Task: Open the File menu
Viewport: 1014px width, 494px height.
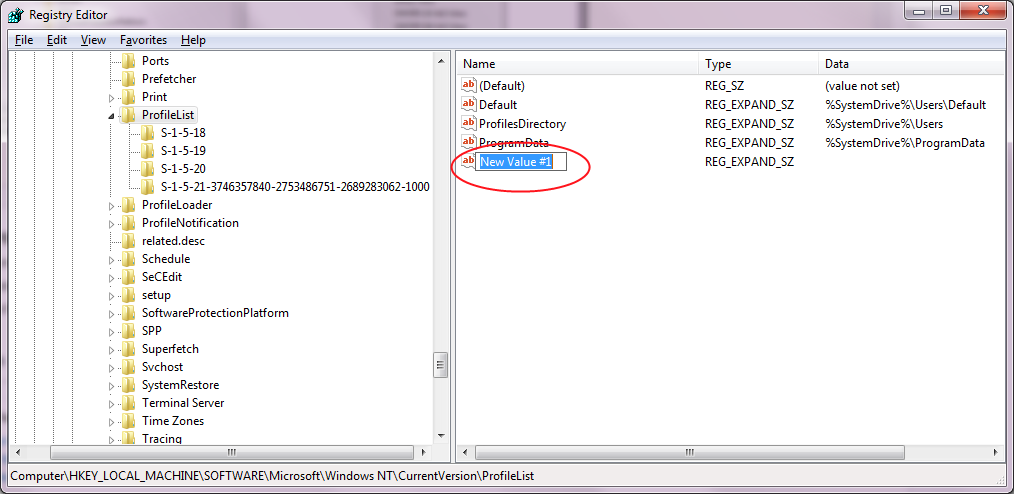Action: (23, 40)
